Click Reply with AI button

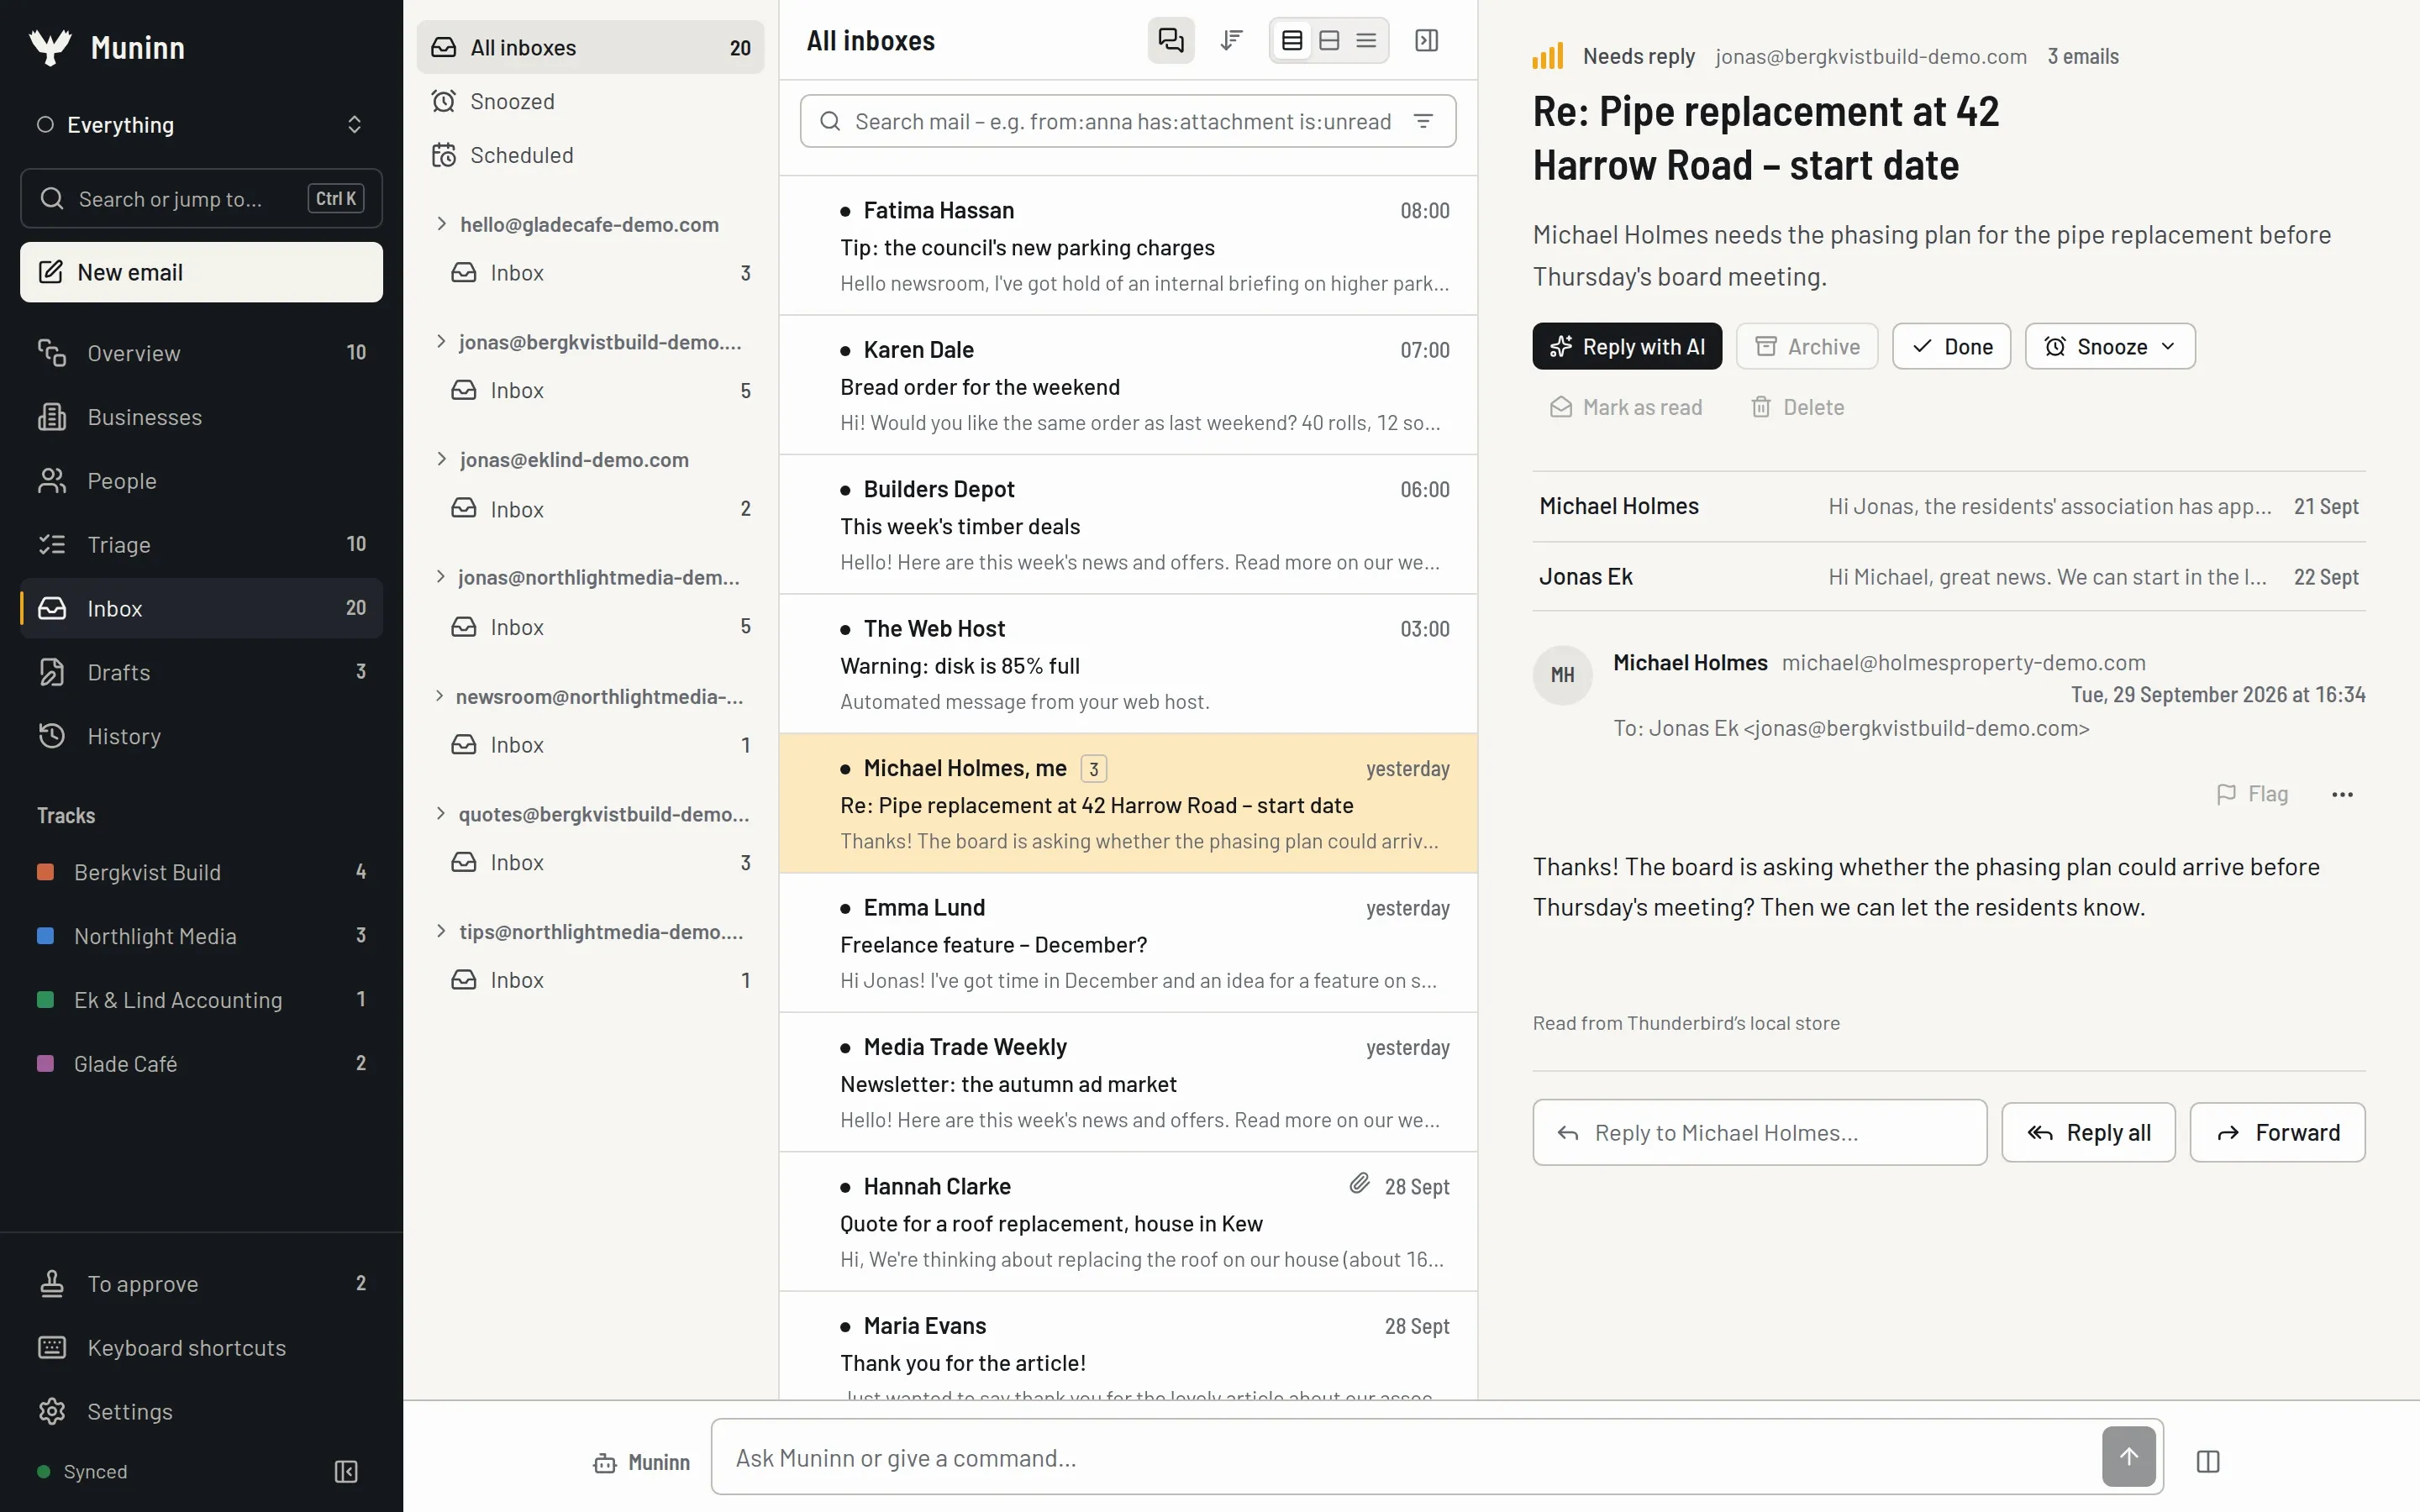[x=1627, y=346]
